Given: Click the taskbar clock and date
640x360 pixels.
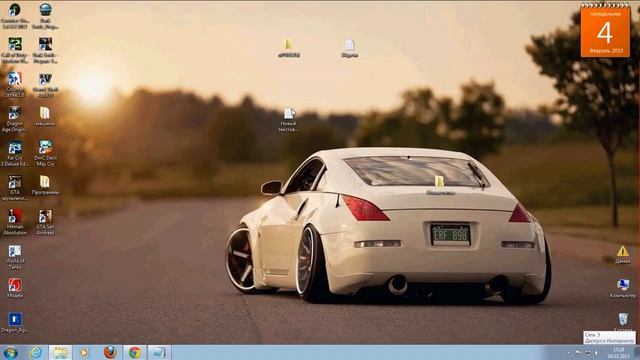Looking at the screenshot, I should pyautogui.click(x=618, y=353).
